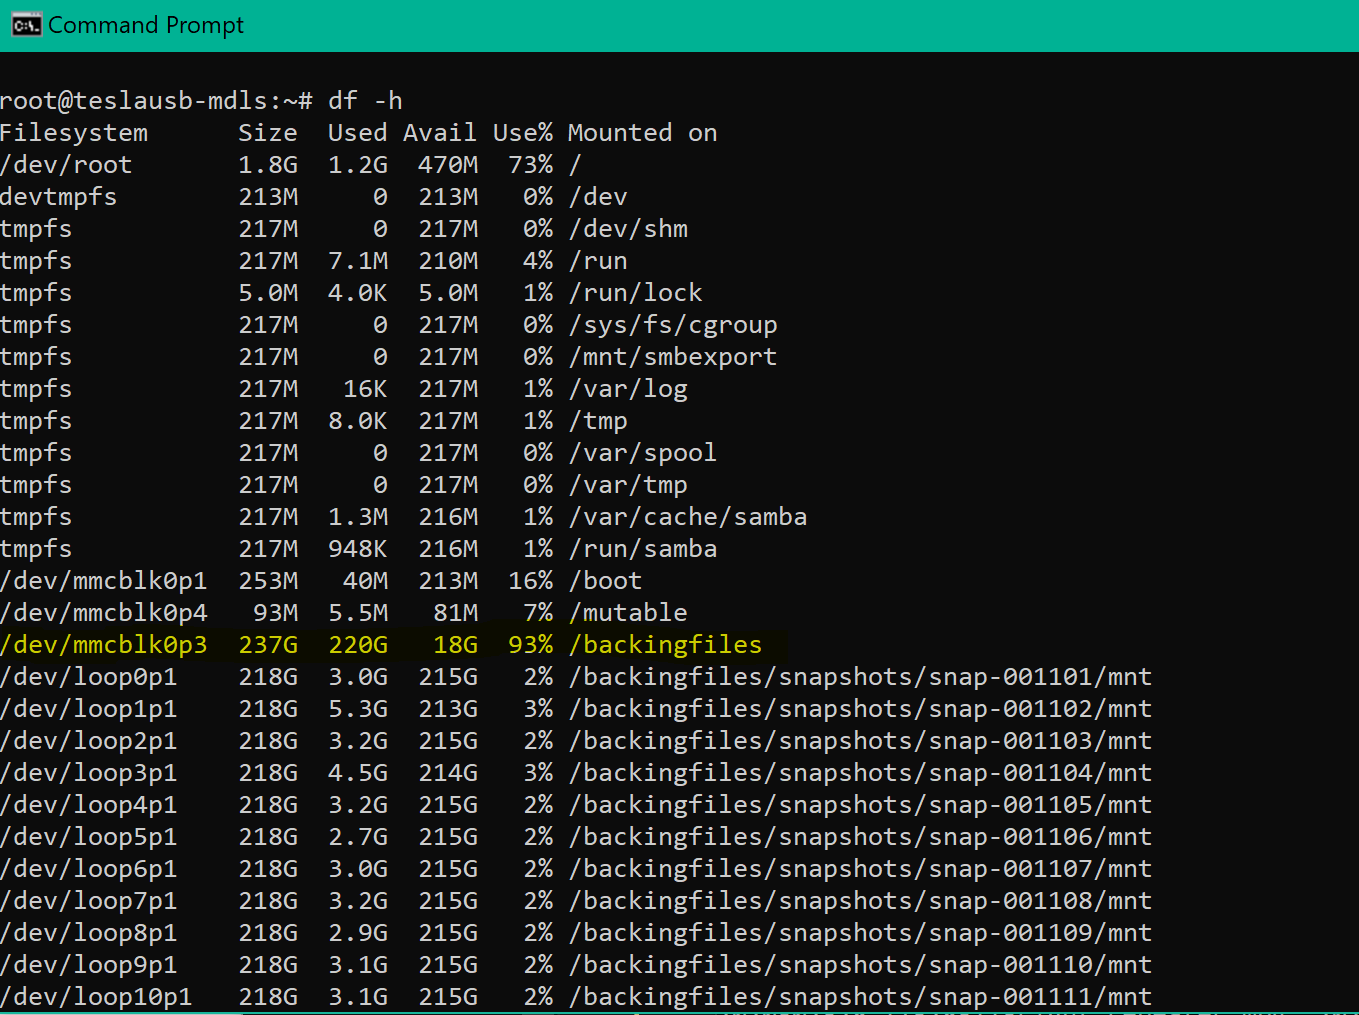The width and height of the screenshot is (1359, 1015).
Task: Click the '/mutable' mount point
Action: point(628,613)
